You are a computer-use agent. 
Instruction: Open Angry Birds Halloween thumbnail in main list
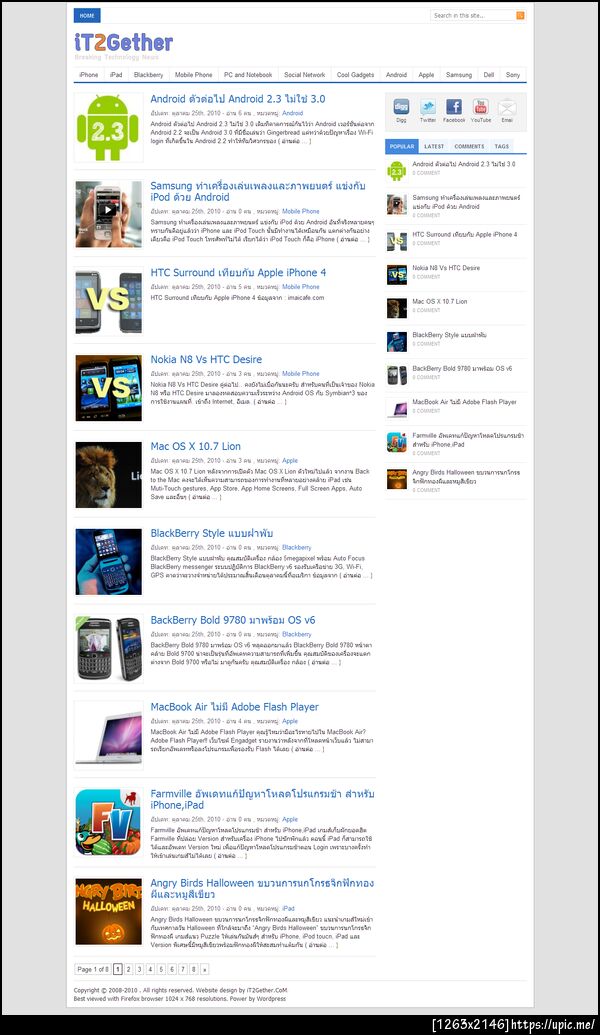pyautogui.click(x=108, y=911)
